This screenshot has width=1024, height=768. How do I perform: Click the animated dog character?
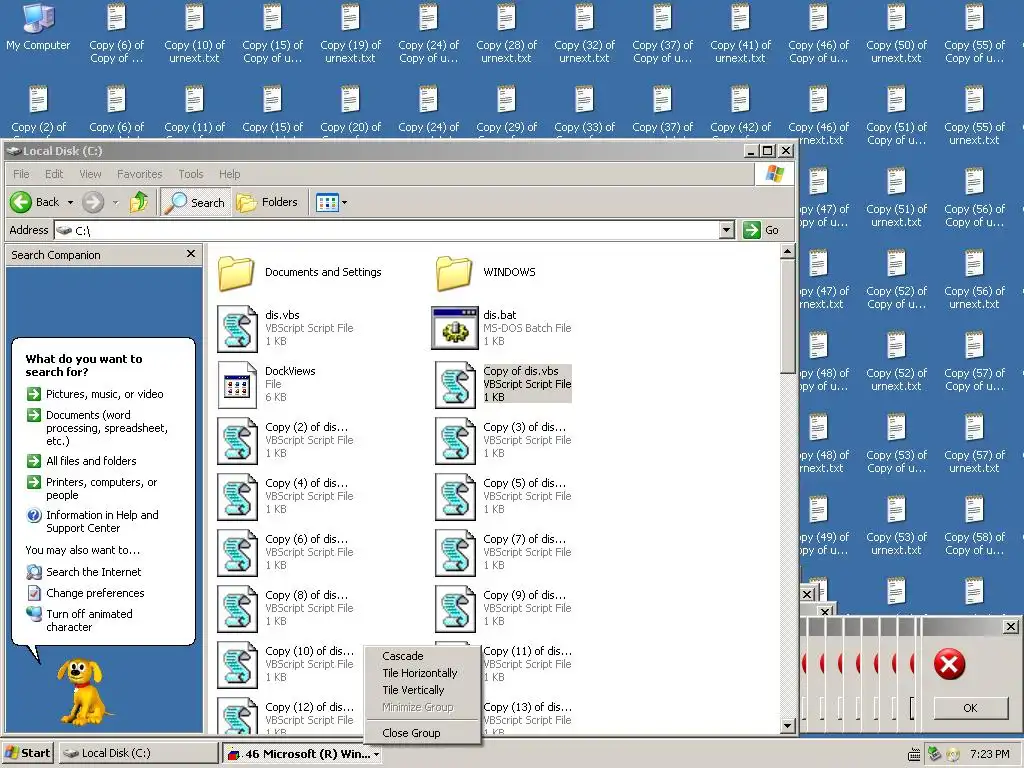click(82, 690)
